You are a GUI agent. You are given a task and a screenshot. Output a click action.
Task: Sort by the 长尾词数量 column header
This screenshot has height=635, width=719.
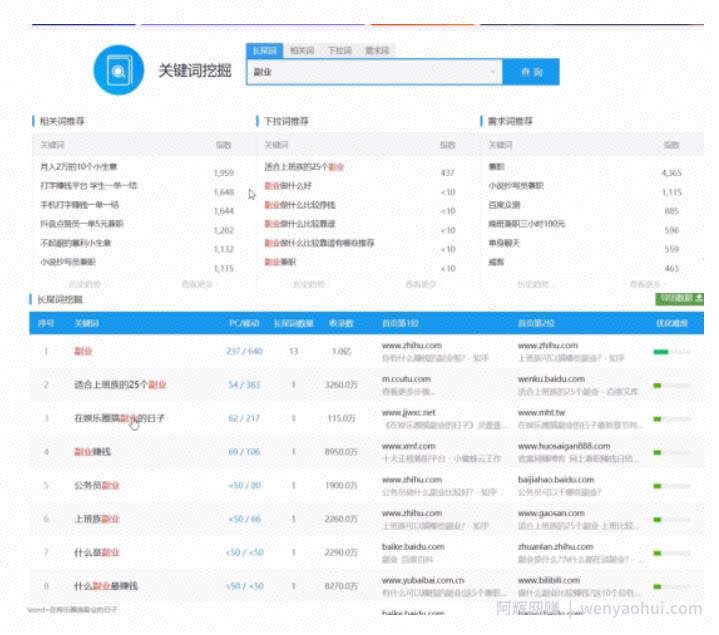pos(293,323)
